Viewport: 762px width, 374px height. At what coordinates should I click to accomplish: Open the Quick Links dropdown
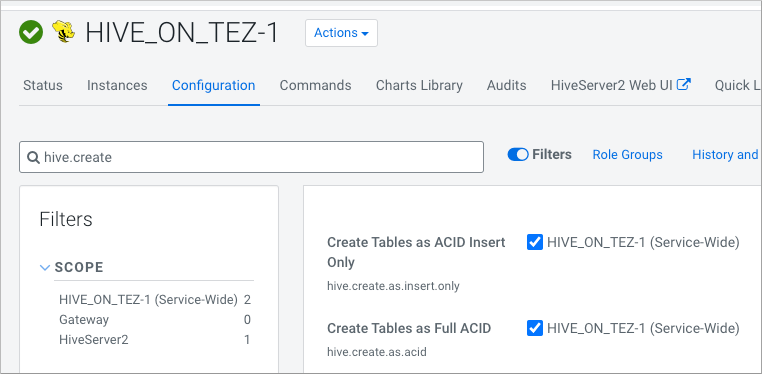tap(738, 85)
